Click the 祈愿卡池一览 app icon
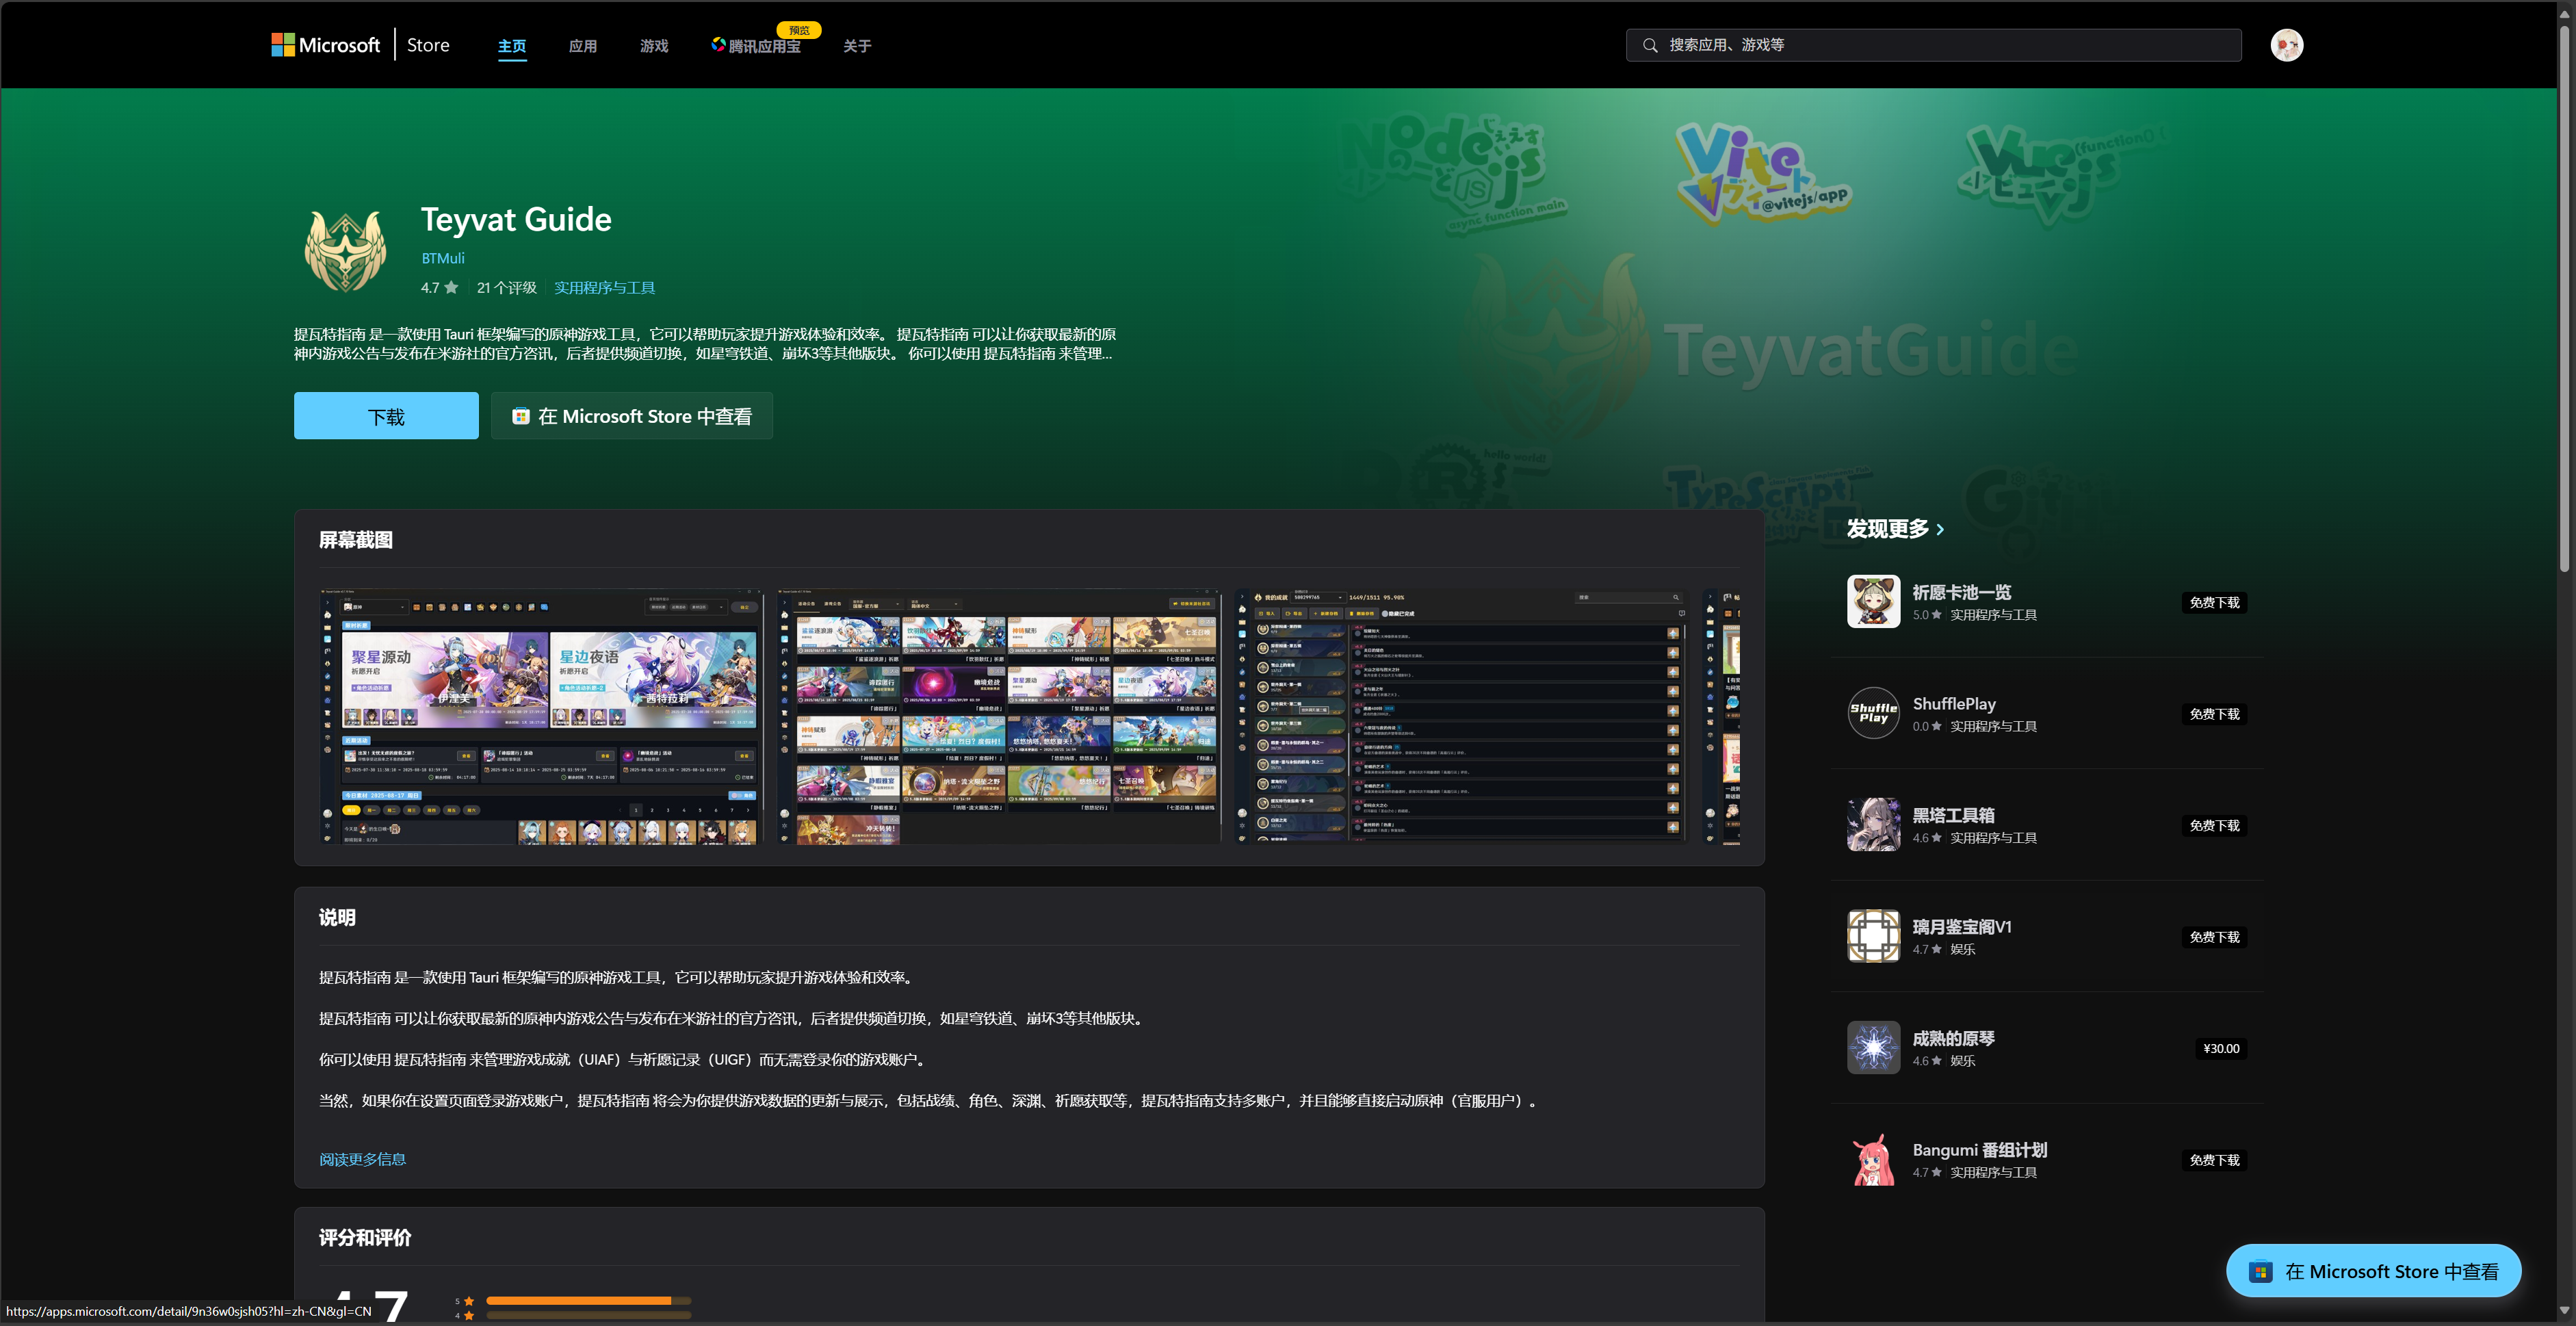This screenshot has width=2576, height=1326. tap(1873, 601)
